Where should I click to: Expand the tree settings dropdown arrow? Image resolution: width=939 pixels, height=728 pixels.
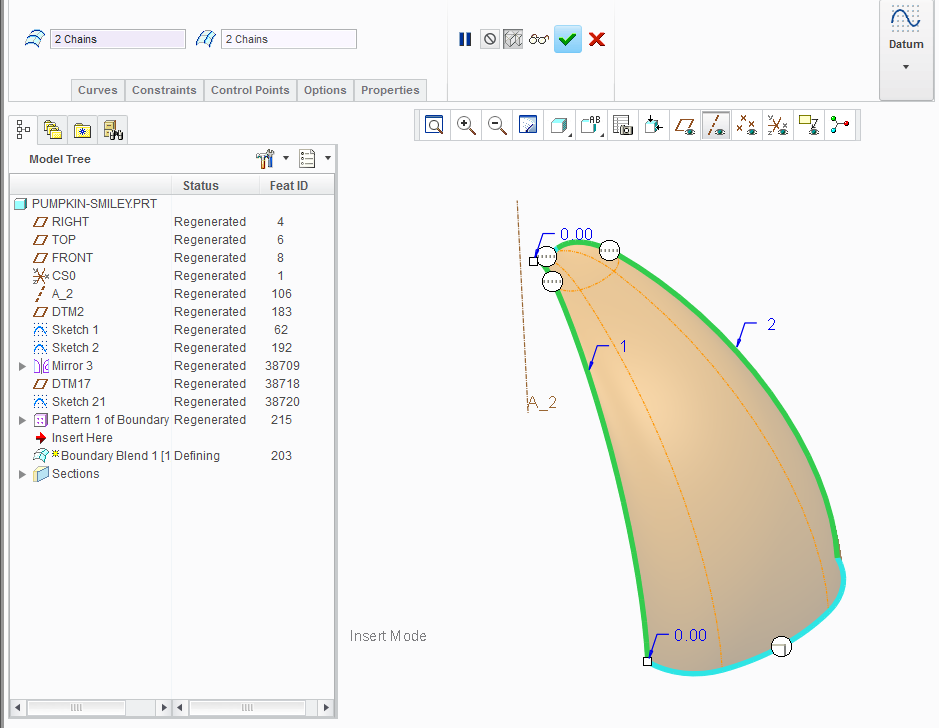286,159
